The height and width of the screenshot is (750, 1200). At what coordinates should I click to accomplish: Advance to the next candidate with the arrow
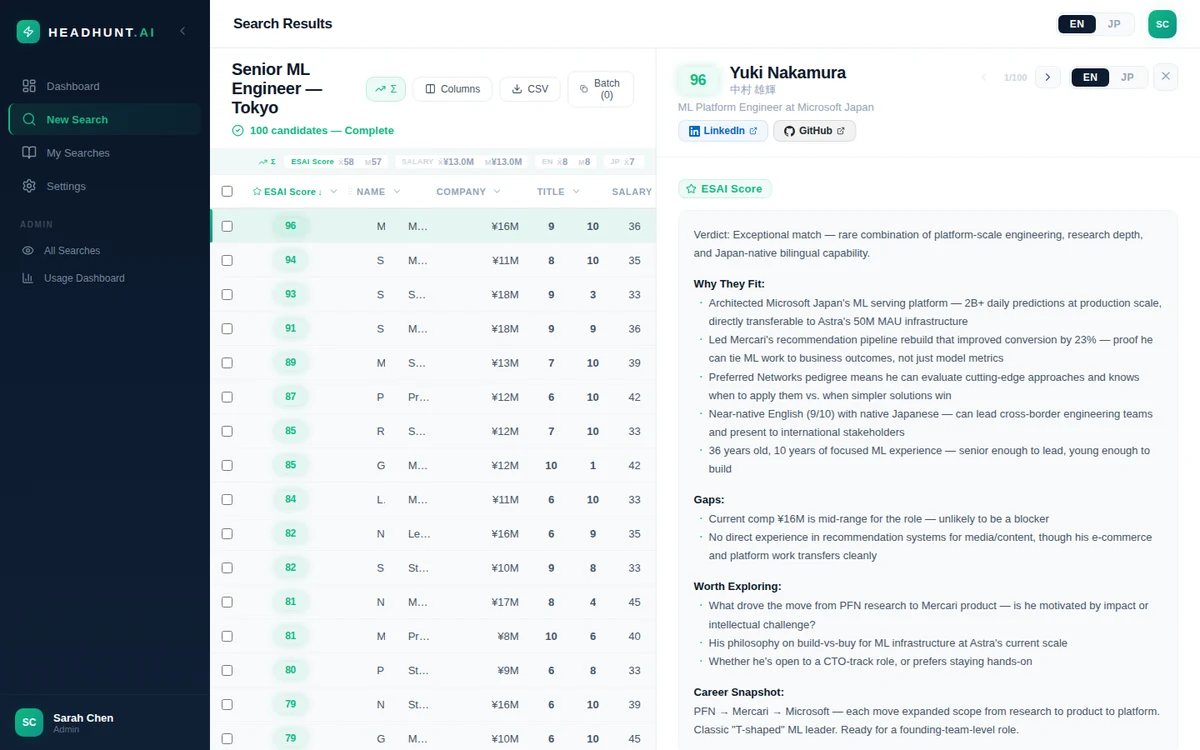coord(1047,76)
